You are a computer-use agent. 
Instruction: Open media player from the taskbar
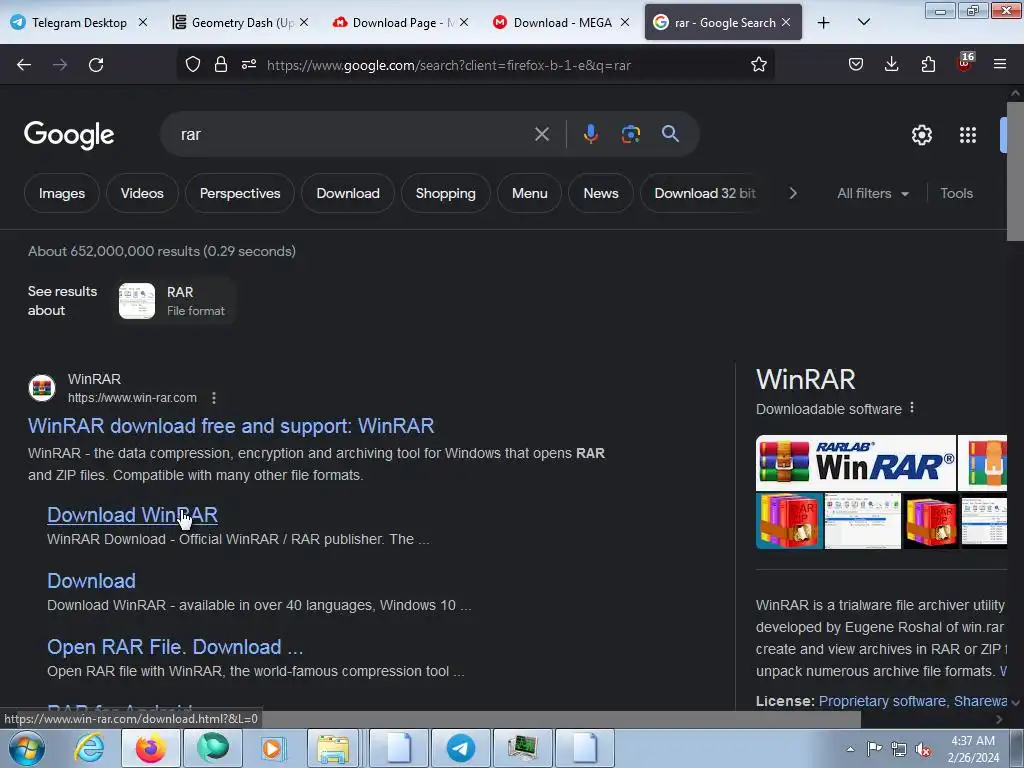click(272, 748)
